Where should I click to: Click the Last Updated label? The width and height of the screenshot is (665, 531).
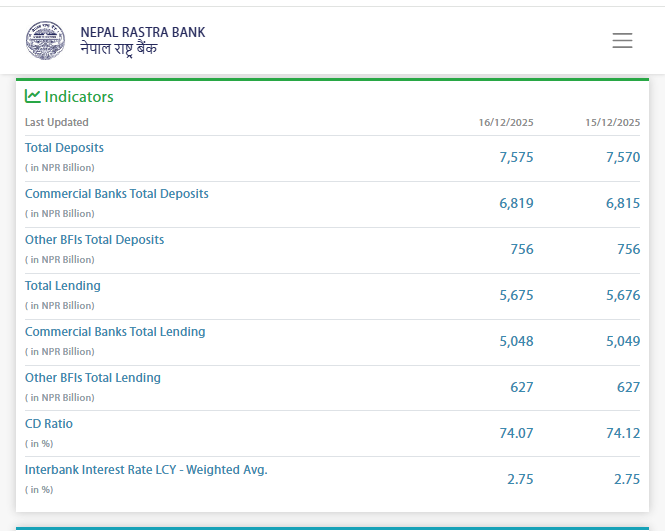[x=57, y=123]
